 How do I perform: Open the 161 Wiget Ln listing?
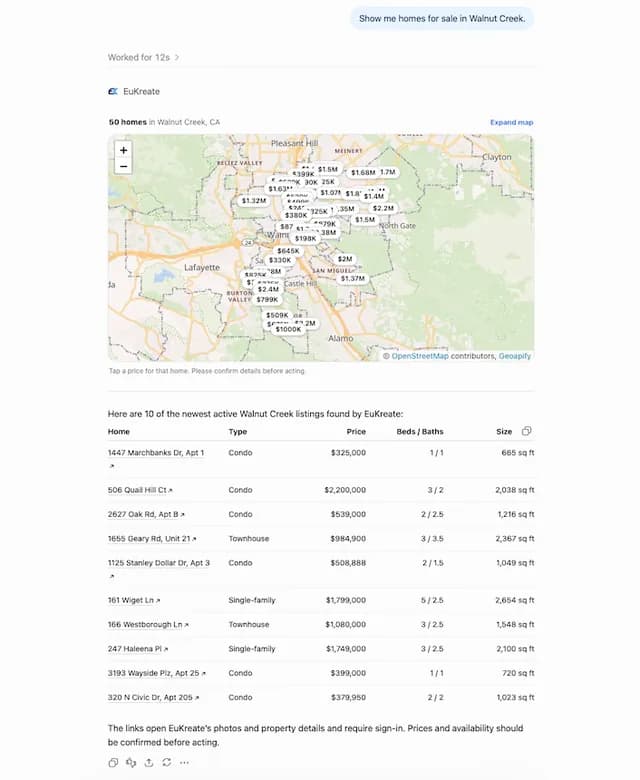click(134, 600)
